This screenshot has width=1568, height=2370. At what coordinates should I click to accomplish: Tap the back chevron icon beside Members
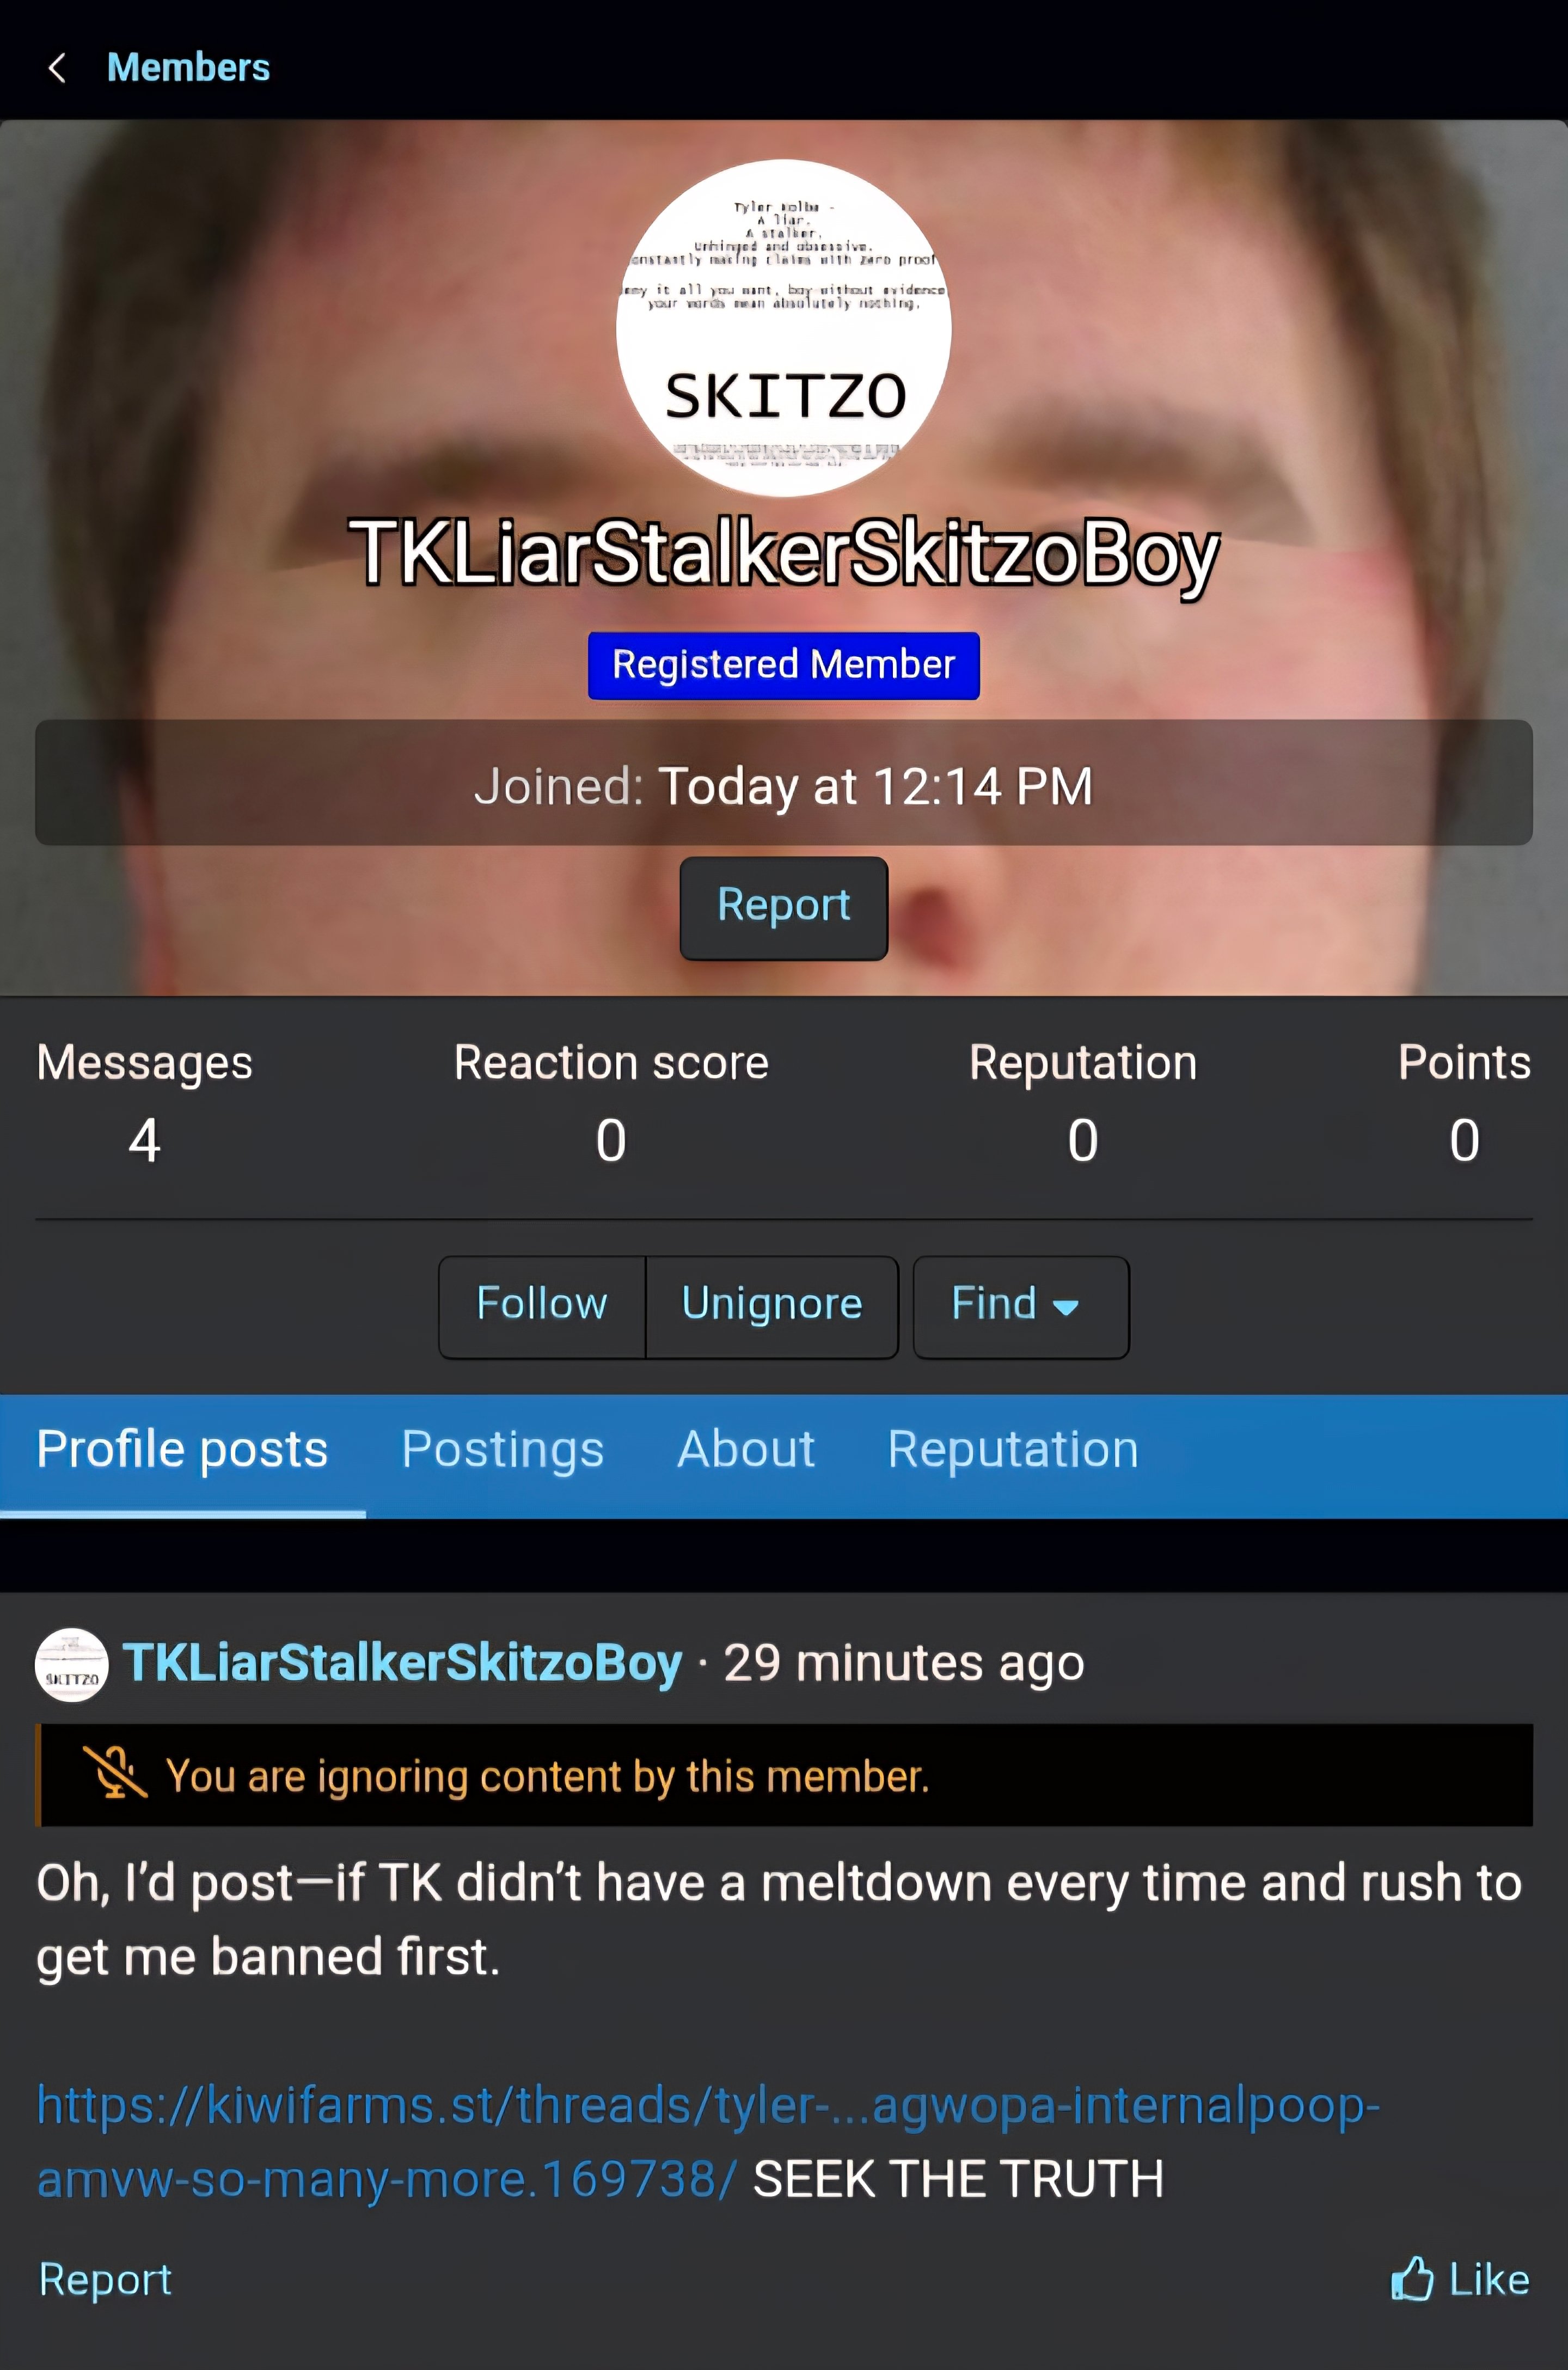(58, 68)
